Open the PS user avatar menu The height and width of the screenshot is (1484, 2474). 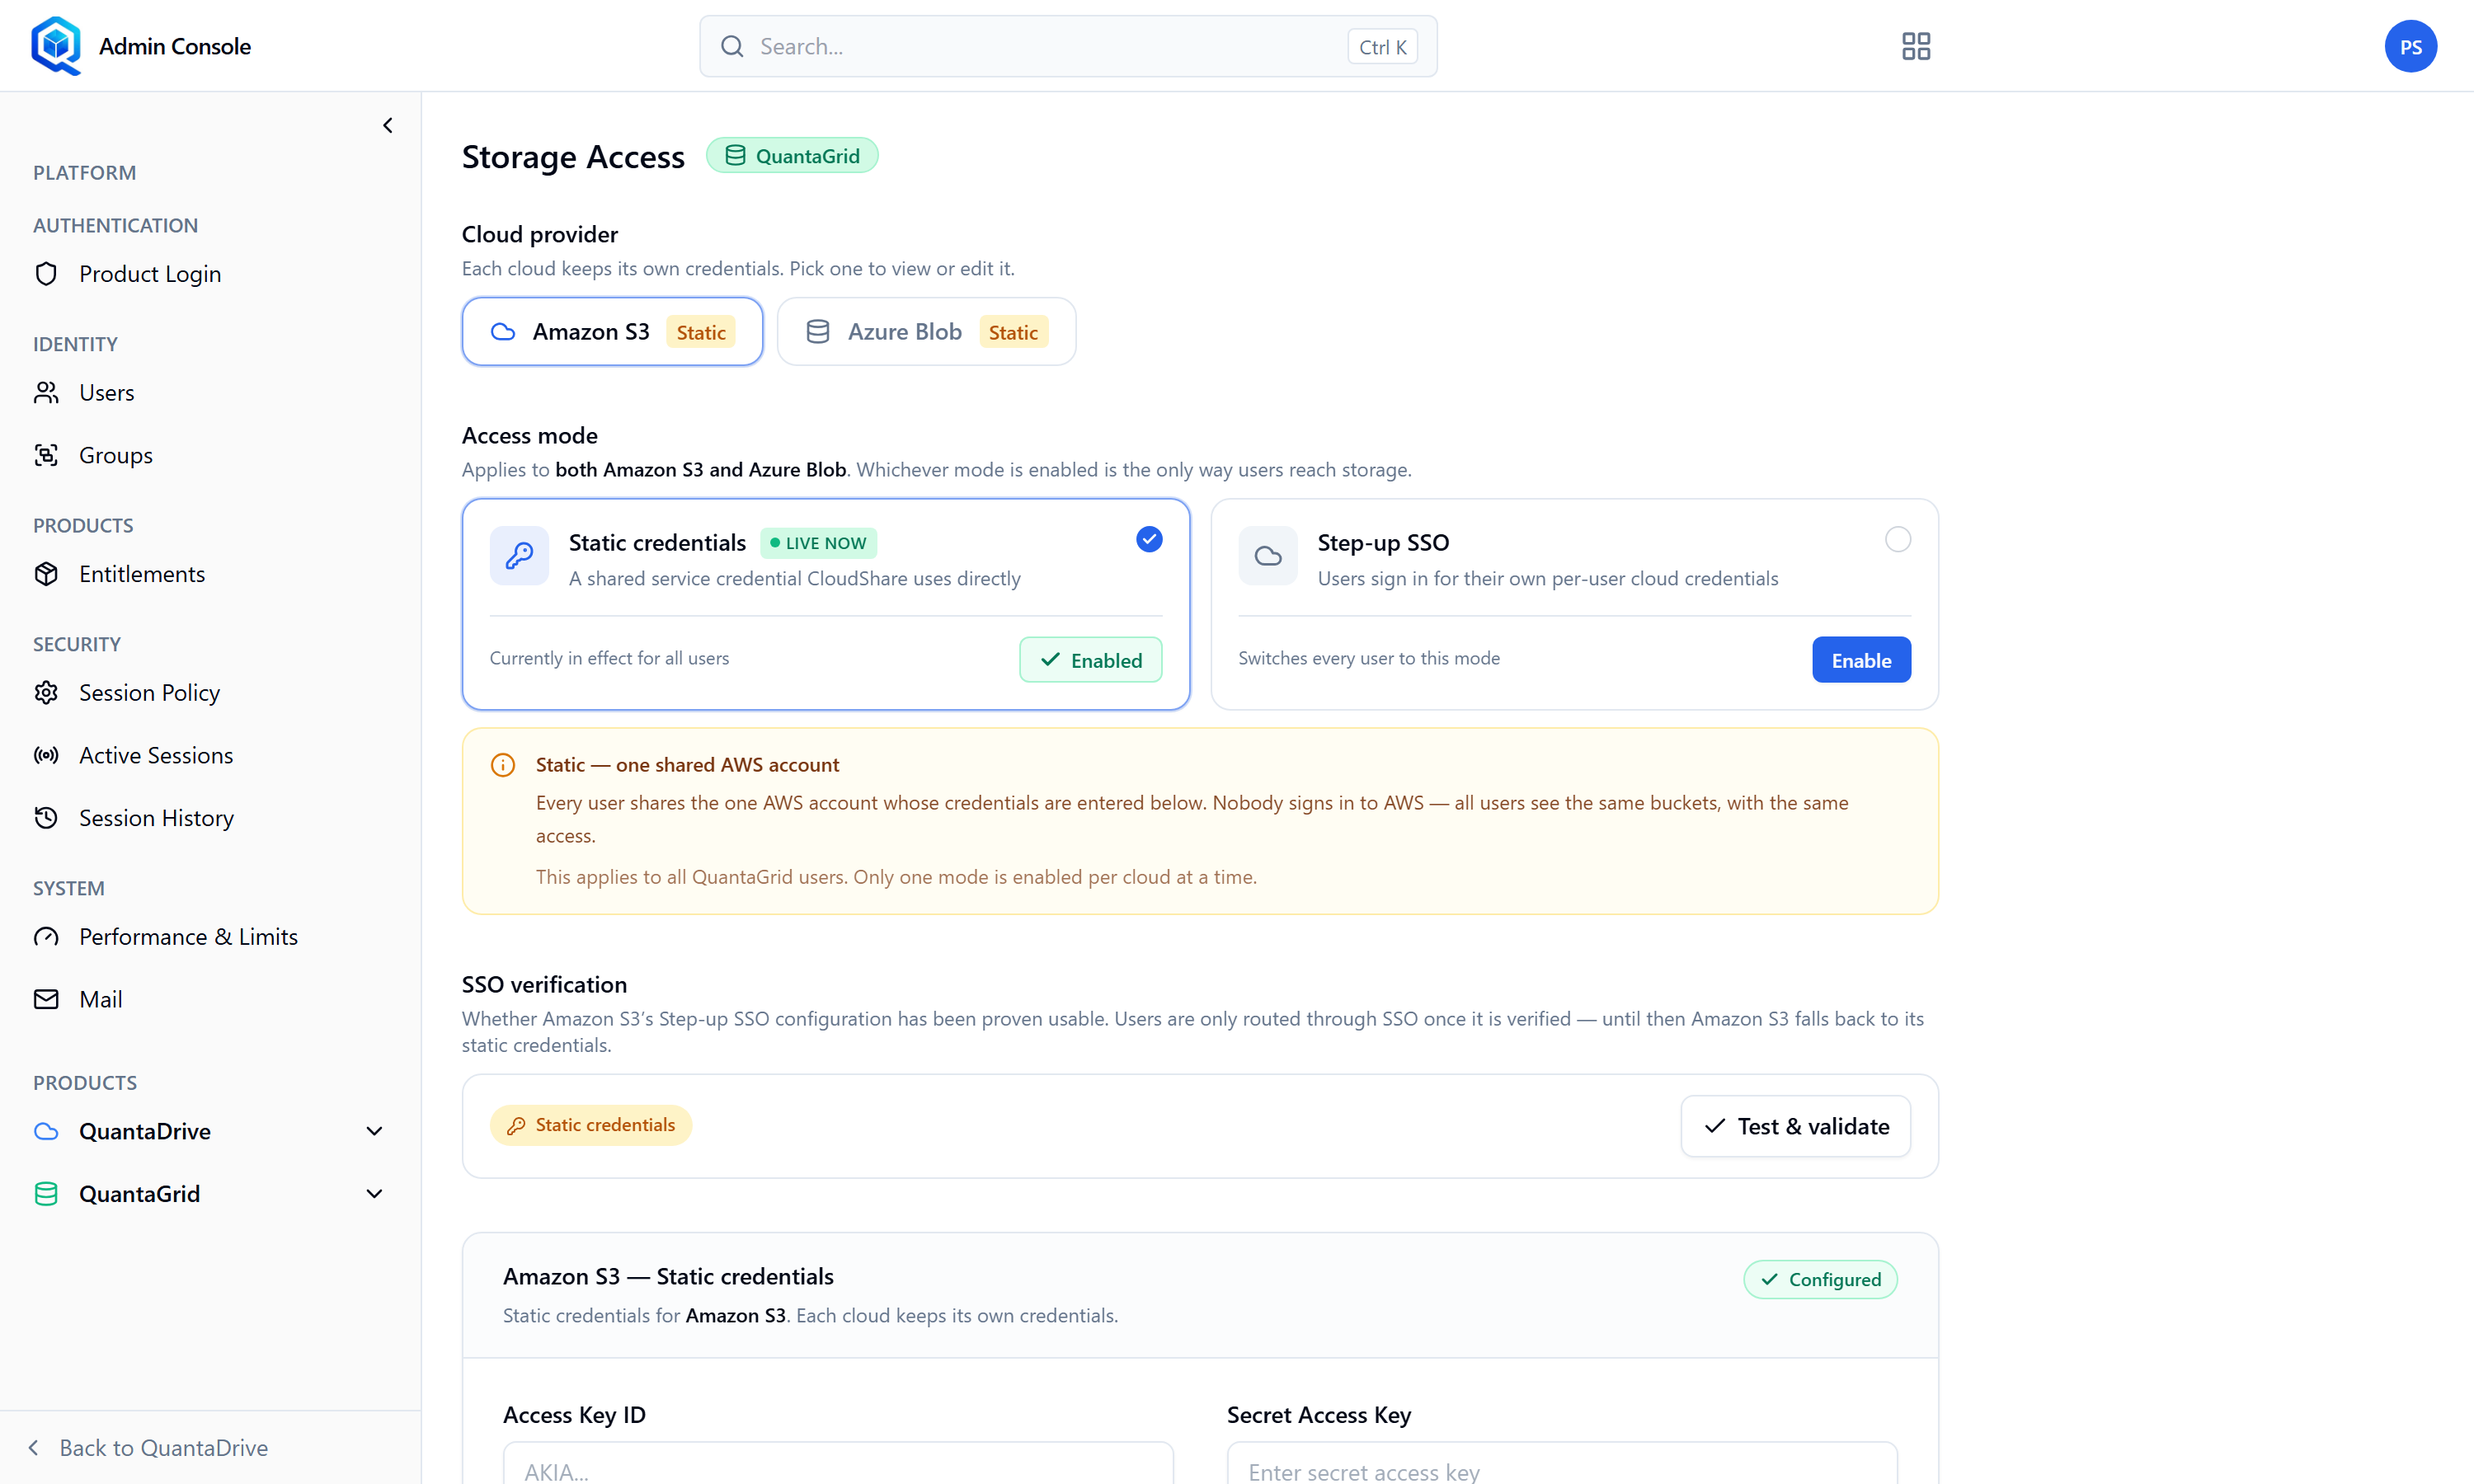(2410, 46)
